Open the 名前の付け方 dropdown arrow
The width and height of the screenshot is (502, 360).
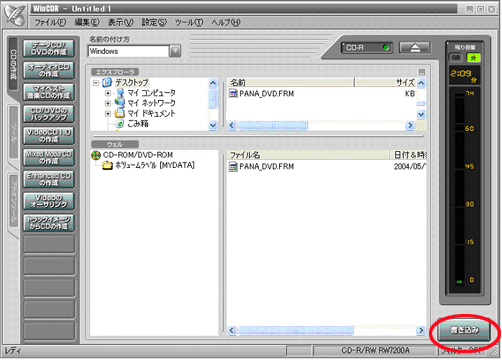click(175, 51)
